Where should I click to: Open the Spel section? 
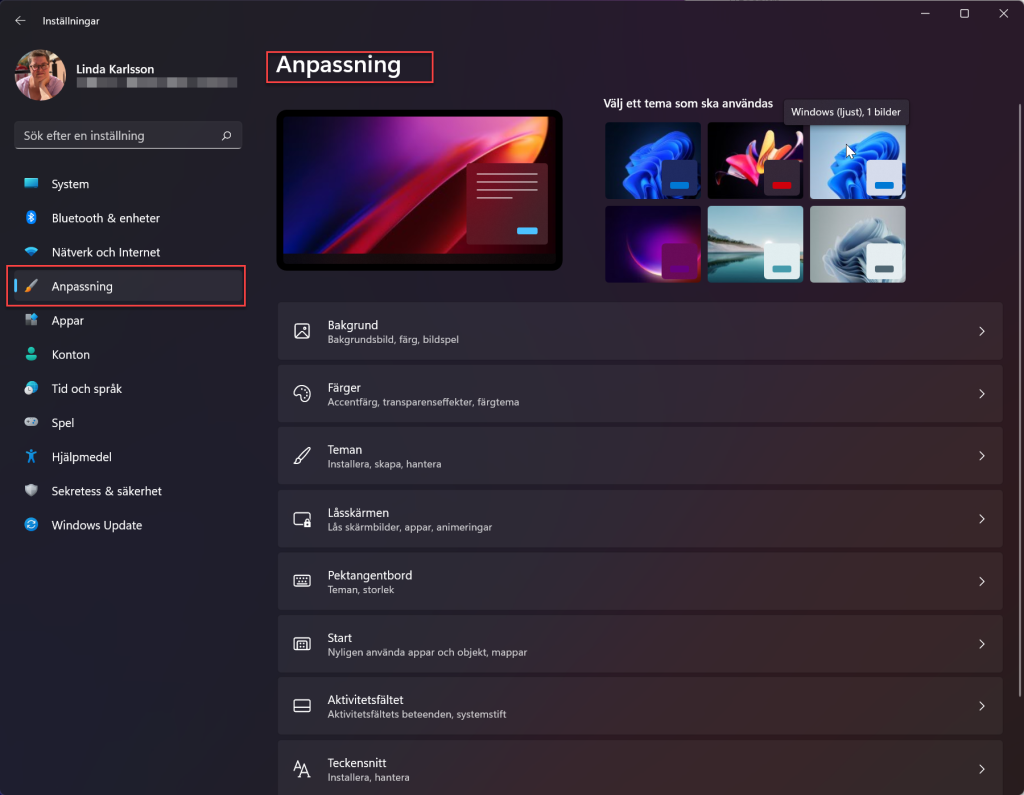[128, 423]
